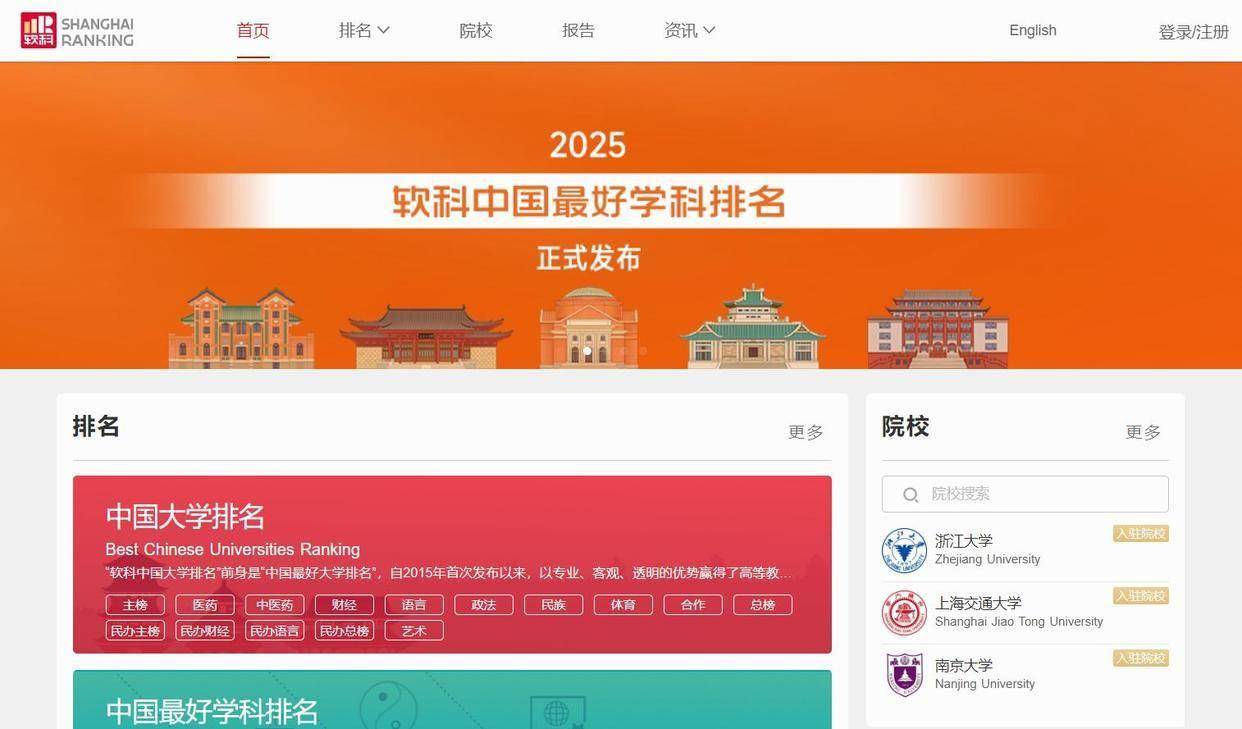1242x729 pixels.
Task: Click the ShanghaiRanking logo
Action: click(x=77, y=30)
